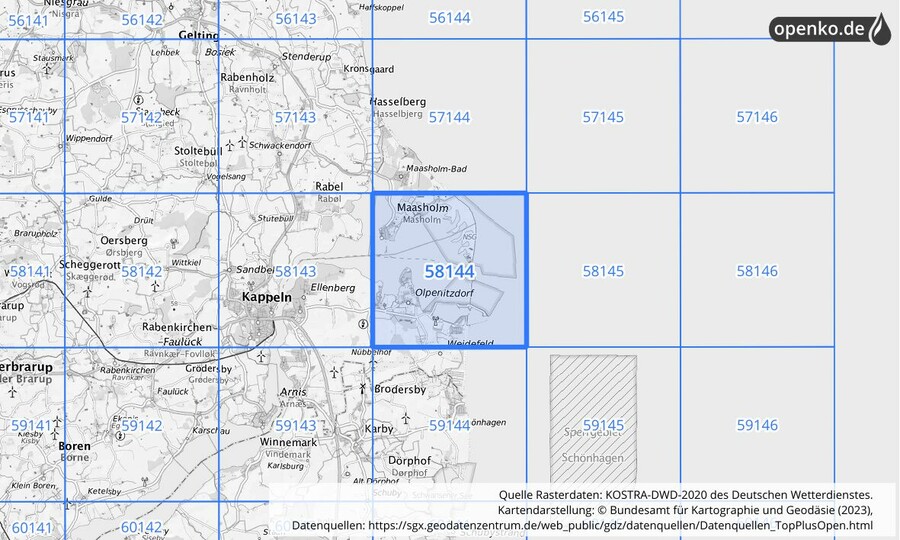Click grid cell label 58146
This screenshot has height=540, width=900.
click(757, 271)
